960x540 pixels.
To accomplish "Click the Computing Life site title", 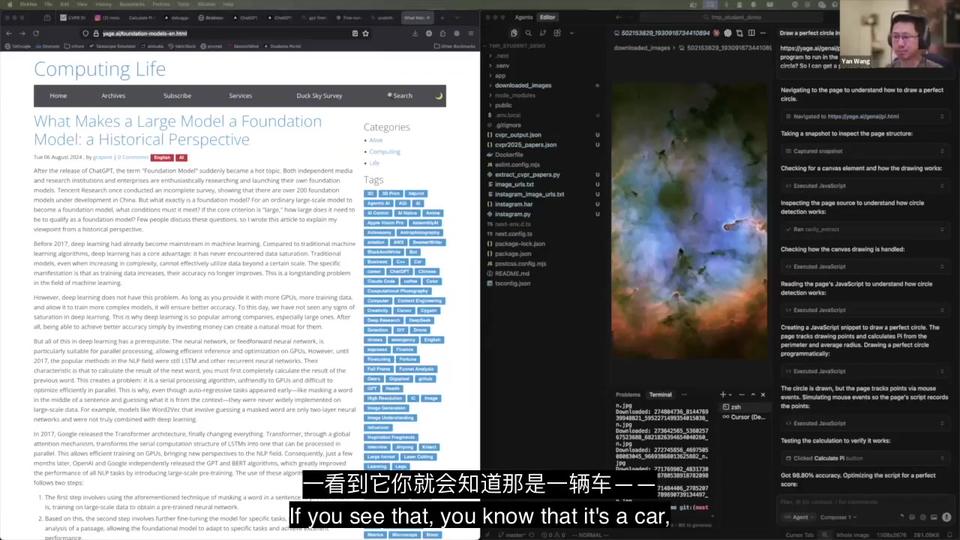I will coord(100,69).
